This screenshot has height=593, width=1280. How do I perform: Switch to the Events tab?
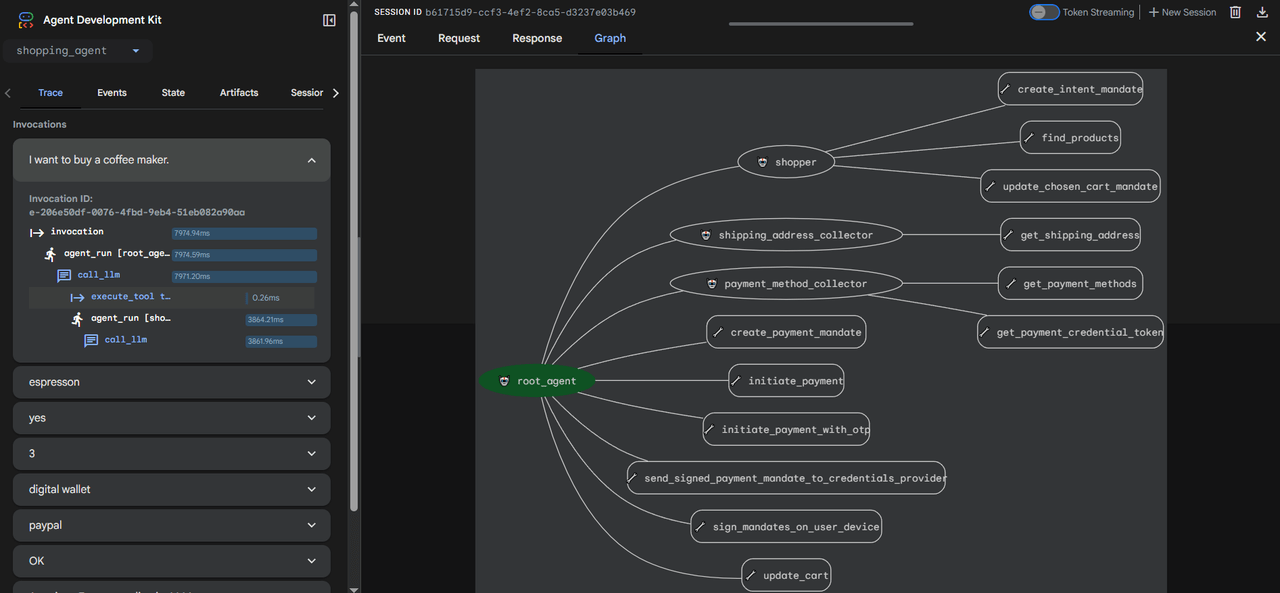click(x=112, y=93)
